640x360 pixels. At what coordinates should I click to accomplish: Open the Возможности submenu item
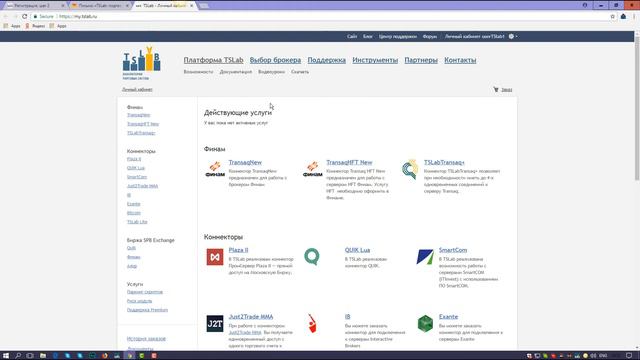point(198,72)
